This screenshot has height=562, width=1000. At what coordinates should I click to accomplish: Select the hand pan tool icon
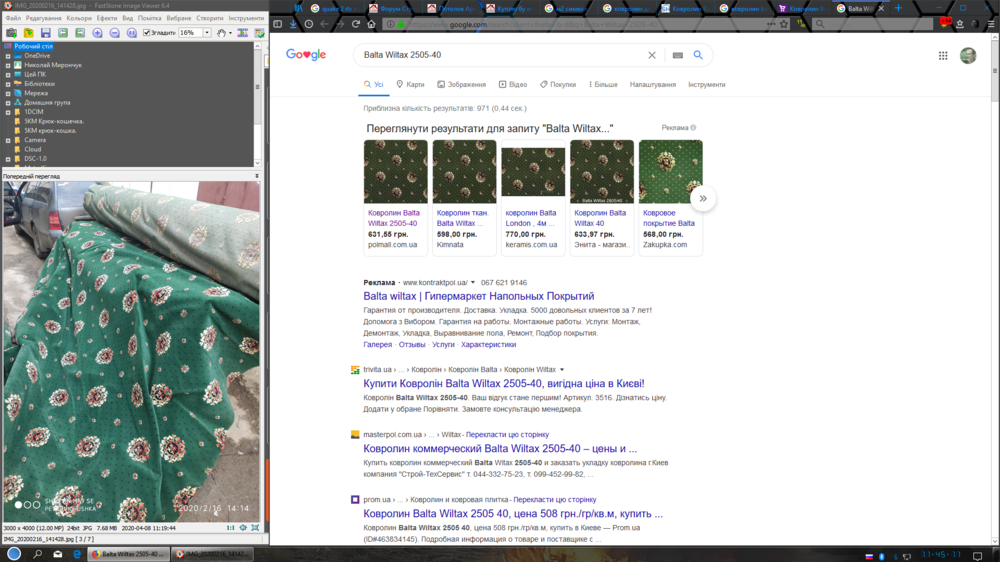click(x=221, y=33)
